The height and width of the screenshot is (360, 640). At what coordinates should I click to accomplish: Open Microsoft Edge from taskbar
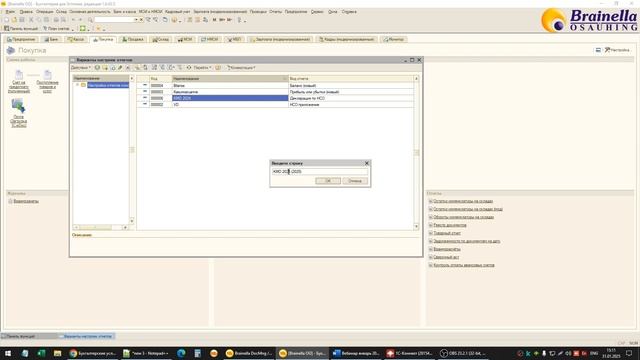click(181, 353)
